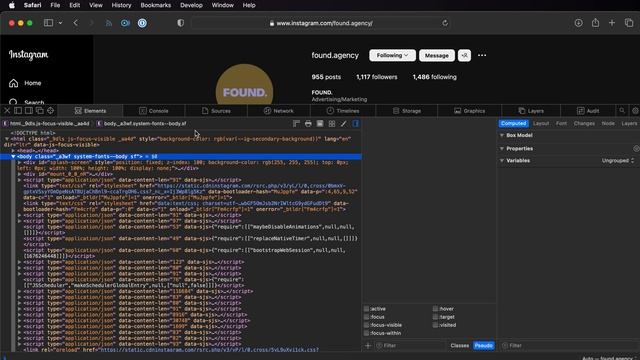640x360 pixels.
Task: Switch to the Console tab
Action: pos(154,111)
